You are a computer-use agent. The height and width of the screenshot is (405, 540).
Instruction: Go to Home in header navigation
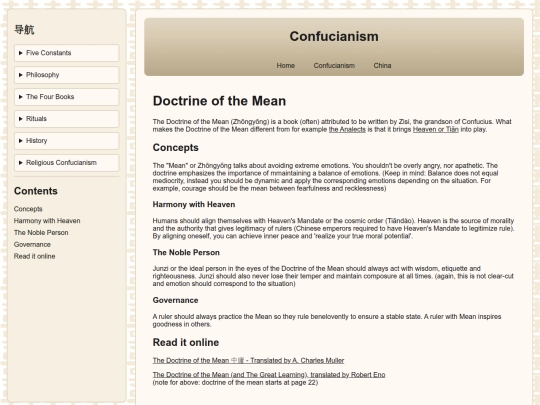click(285, 65)
